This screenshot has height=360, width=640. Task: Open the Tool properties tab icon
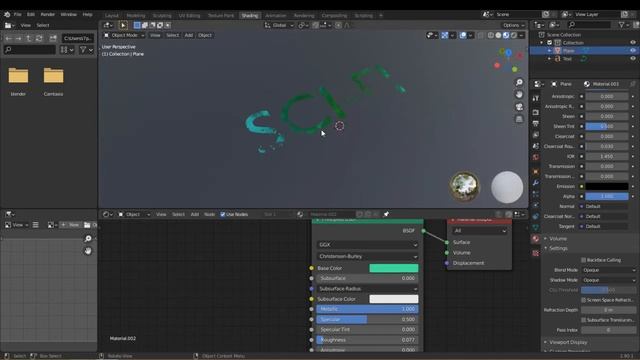(536, 98)
